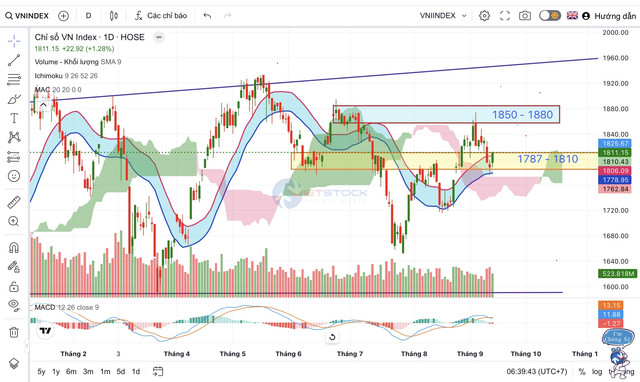Set range to 5y
The width and height of the screenshot is (640, 382).
click(x=41, y=371)
